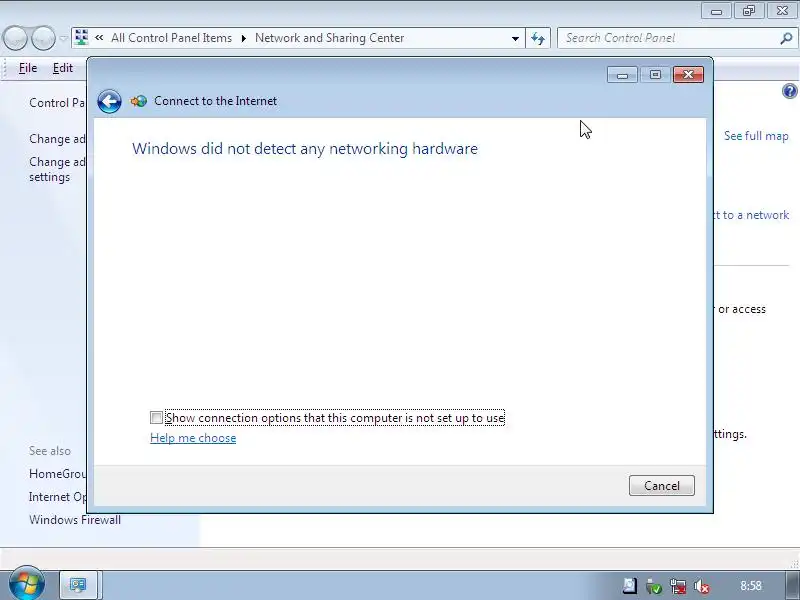Click the Connect to the Internet globe icon
This screenshot has height=600, width=800.
coord(138,101)
